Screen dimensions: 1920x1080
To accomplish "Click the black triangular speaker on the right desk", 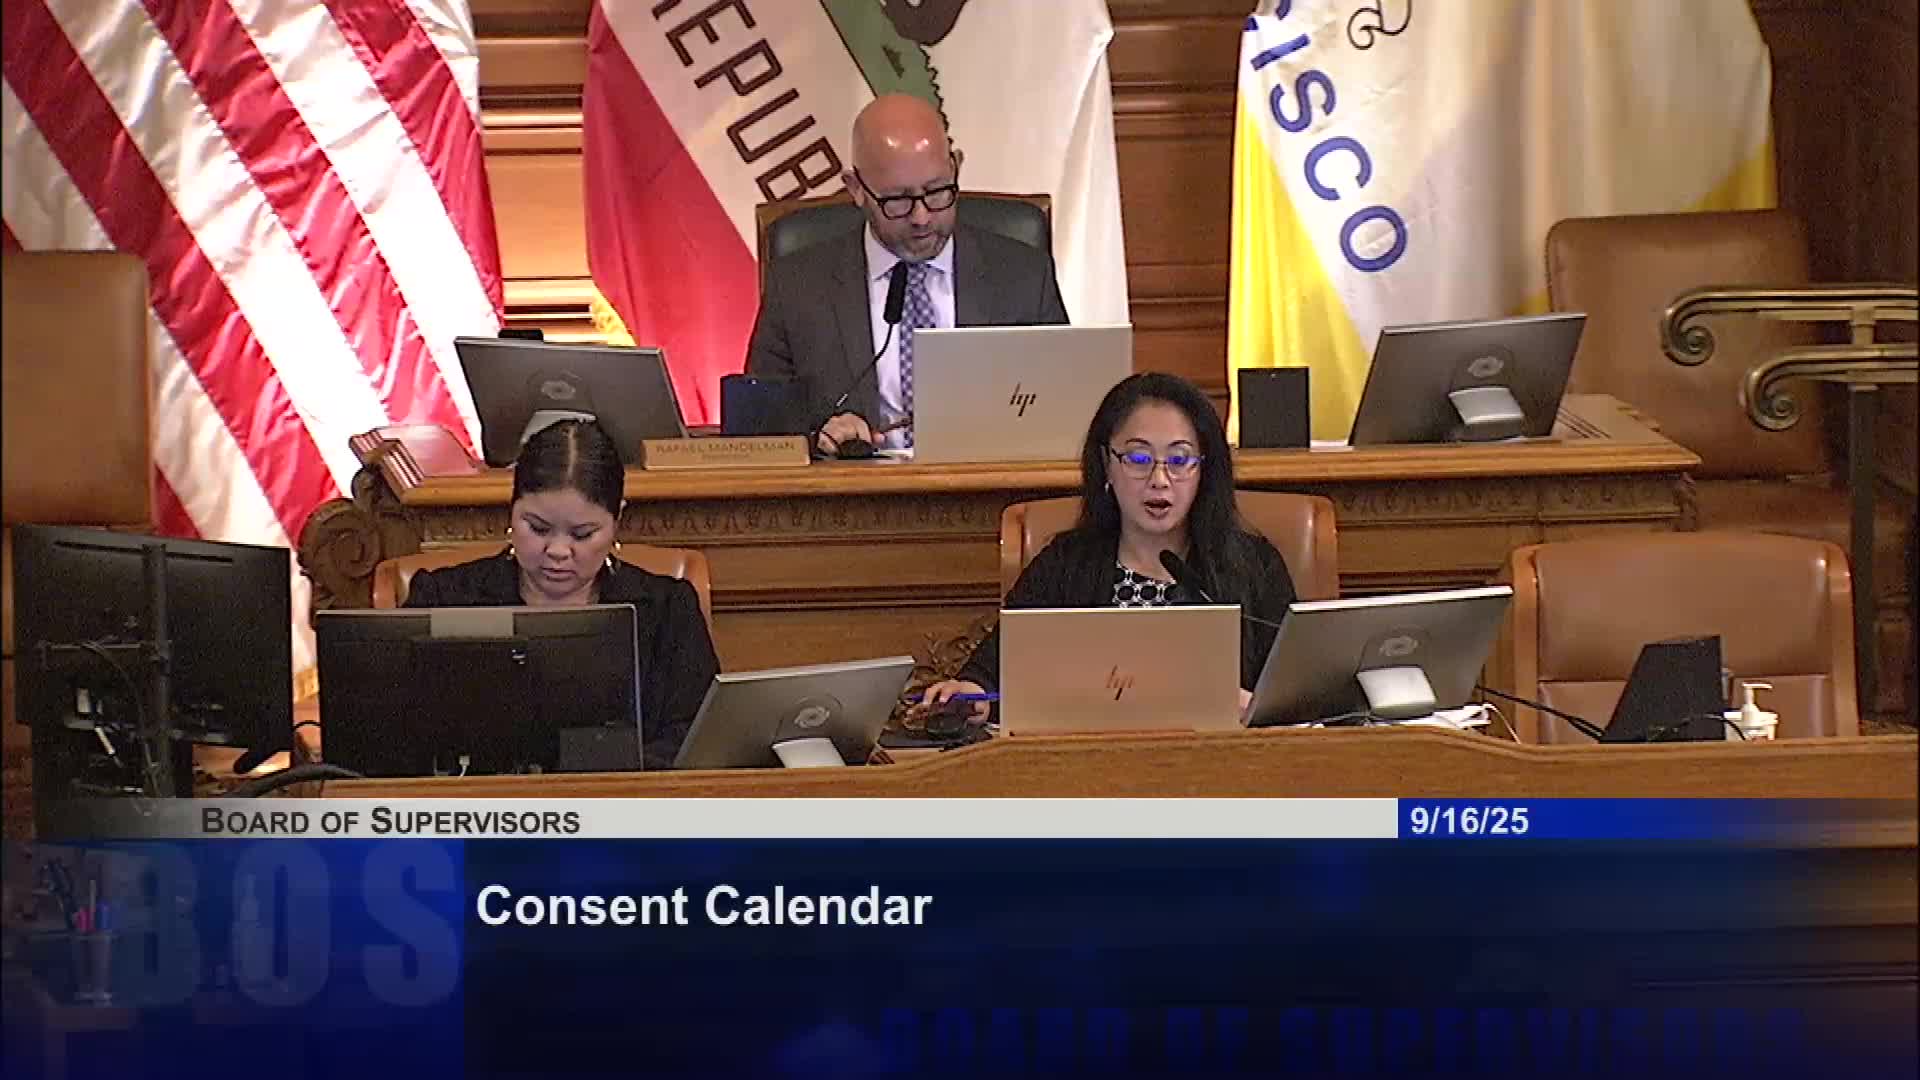I will [1664, 689].
